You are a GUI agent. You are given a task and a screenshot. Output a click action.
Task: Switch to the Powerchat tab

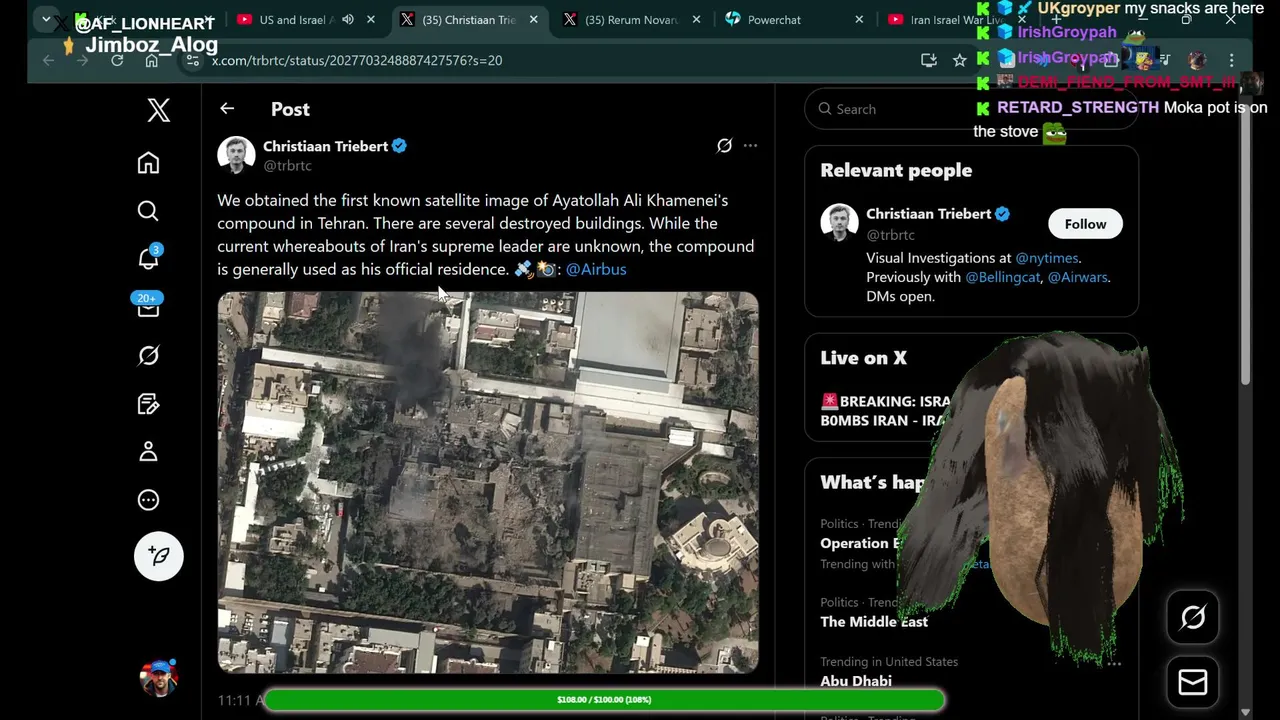774,20
